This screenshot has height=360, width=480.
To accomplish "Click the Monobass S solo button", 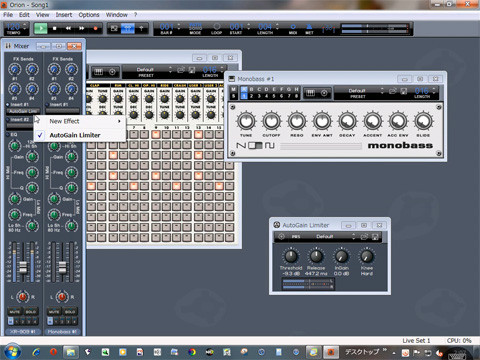I will coord(234,96).
